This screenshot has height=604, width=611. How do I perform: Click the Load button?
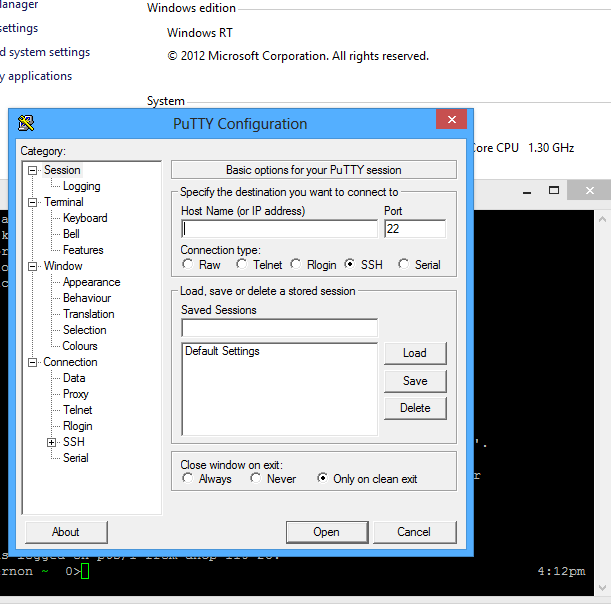pos(415,353)
